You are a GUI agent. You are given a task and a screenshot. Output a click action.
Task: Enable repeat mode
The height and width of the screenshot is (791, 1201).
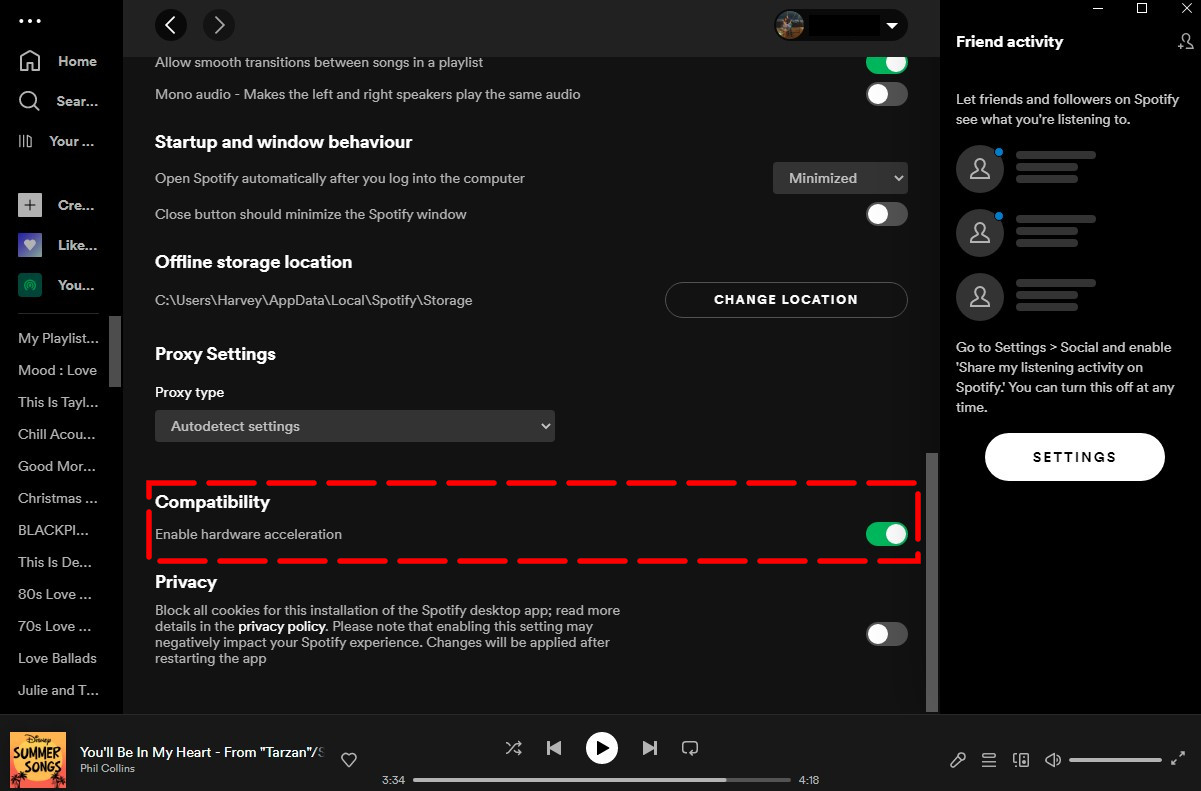tap(690, 747)
